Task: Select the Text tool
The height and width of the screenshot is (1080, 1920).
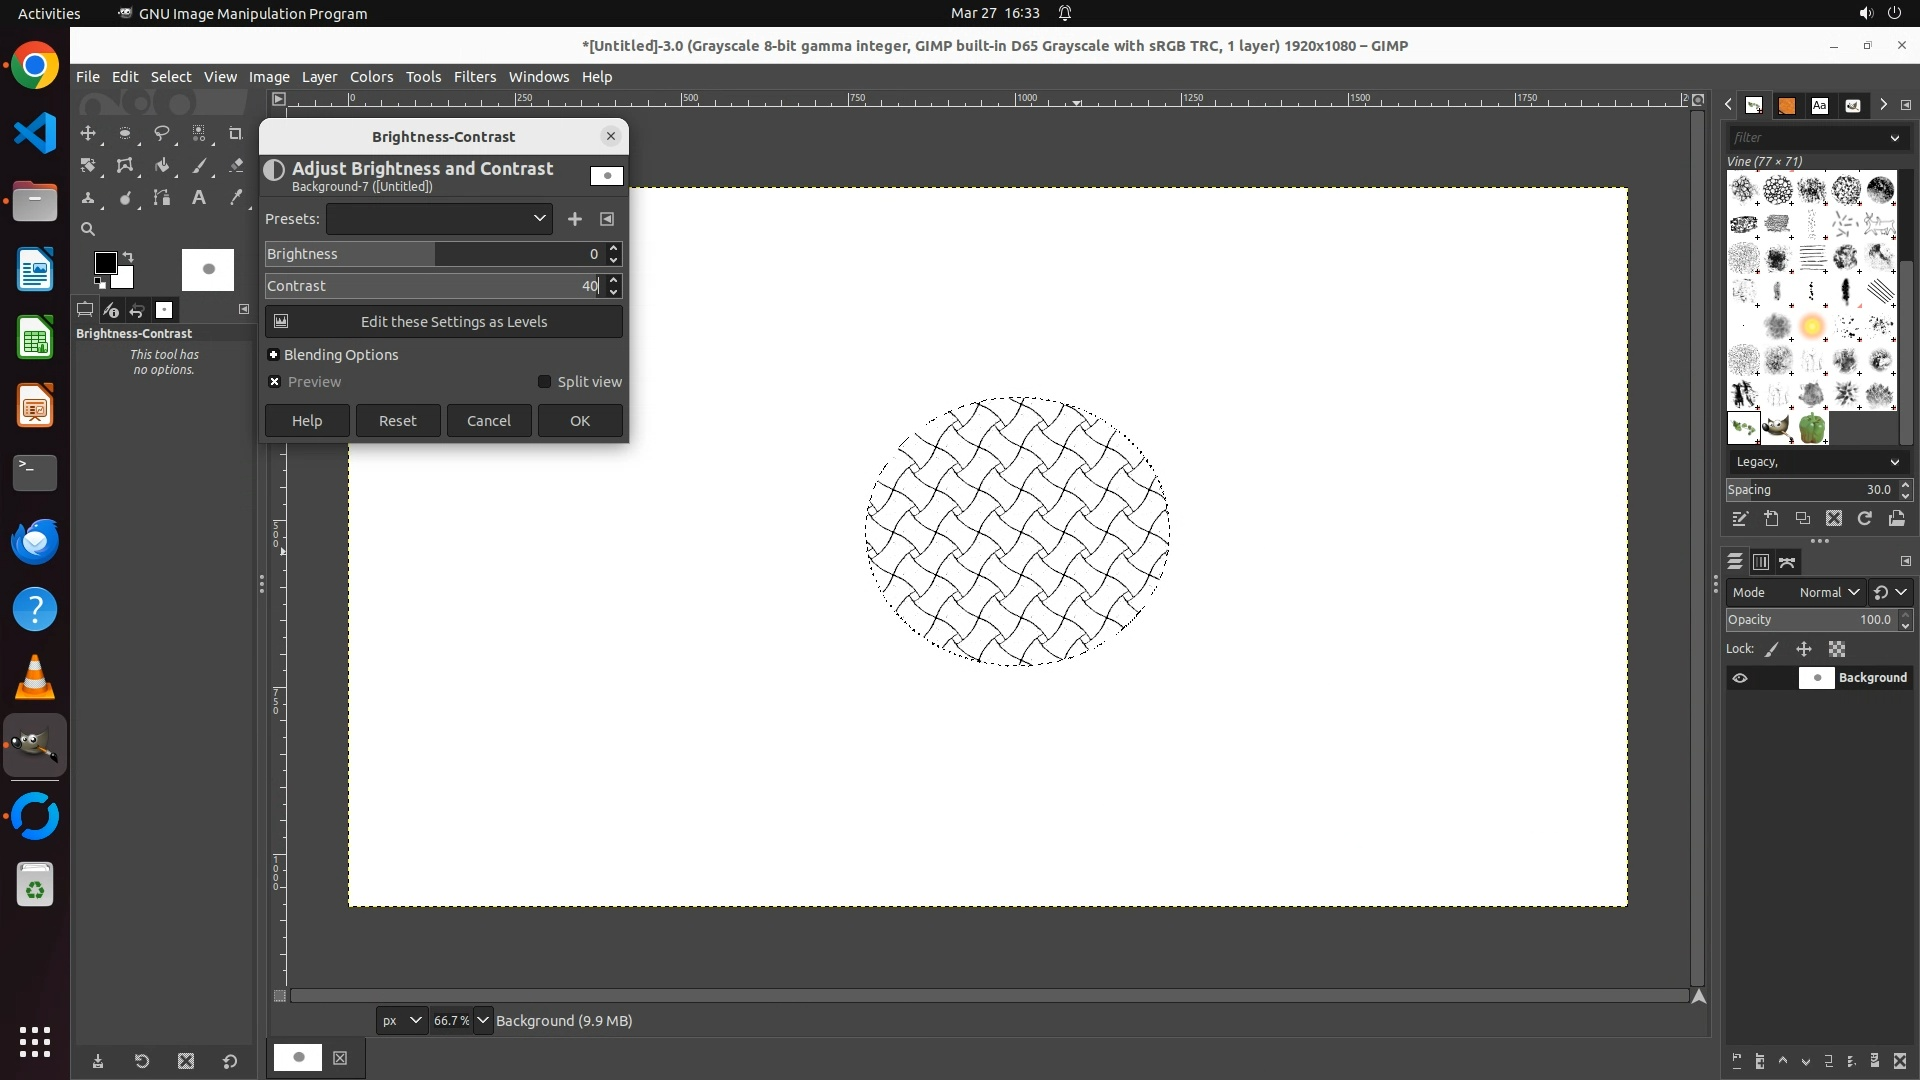Action: point(198,198)
